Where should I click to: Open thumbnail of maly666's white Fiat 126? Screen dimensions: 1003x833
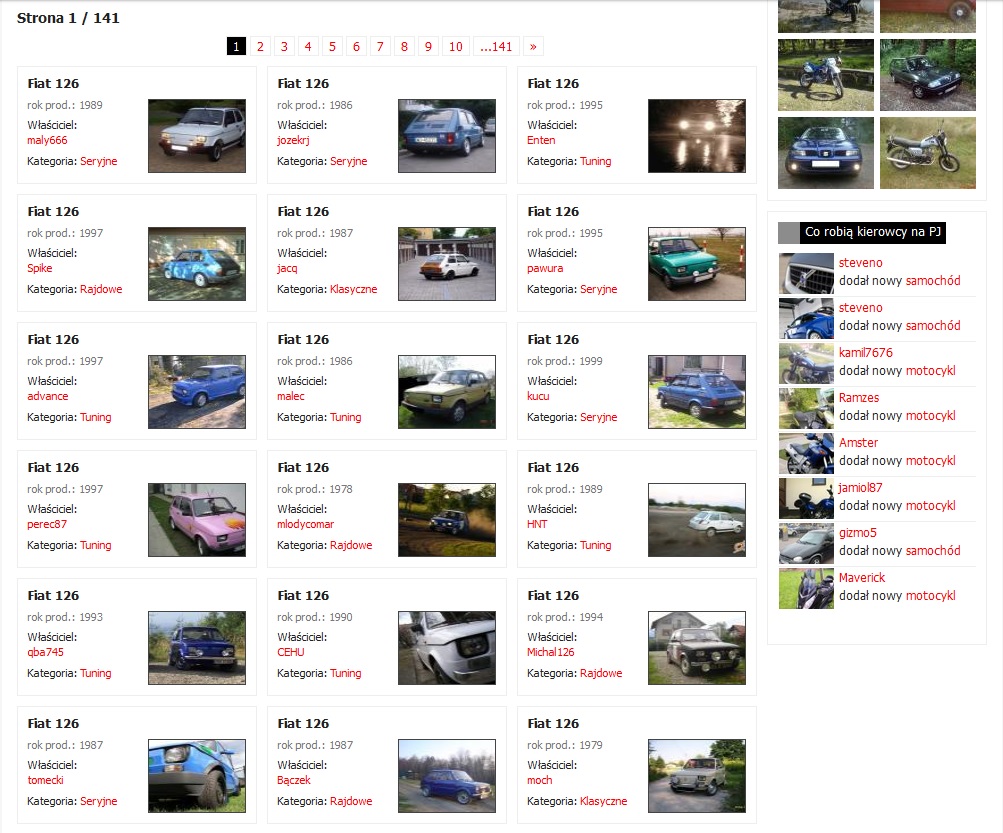coord(197,136)
